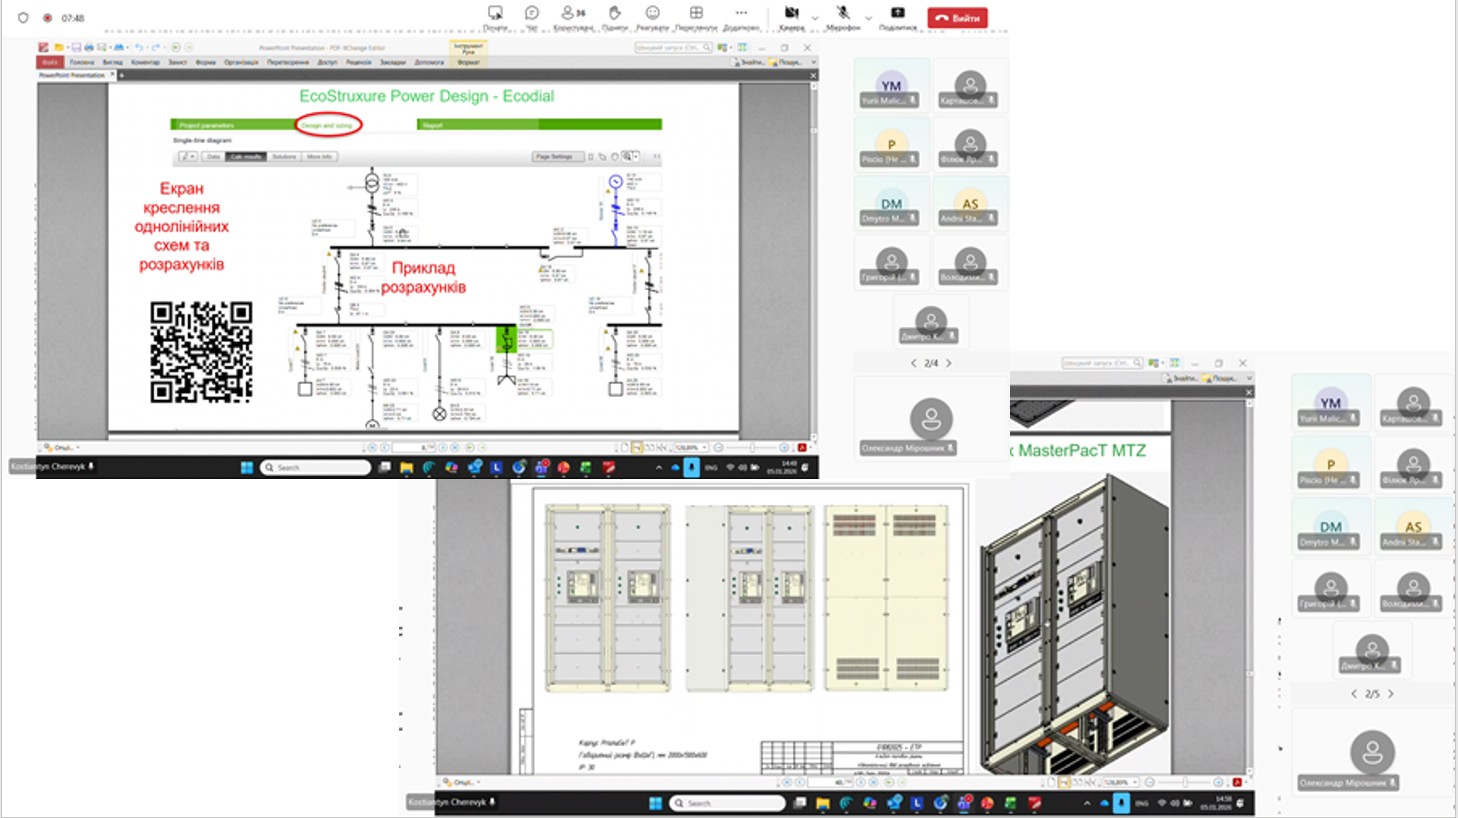Open the reactions emoji menu

point(652,14)
